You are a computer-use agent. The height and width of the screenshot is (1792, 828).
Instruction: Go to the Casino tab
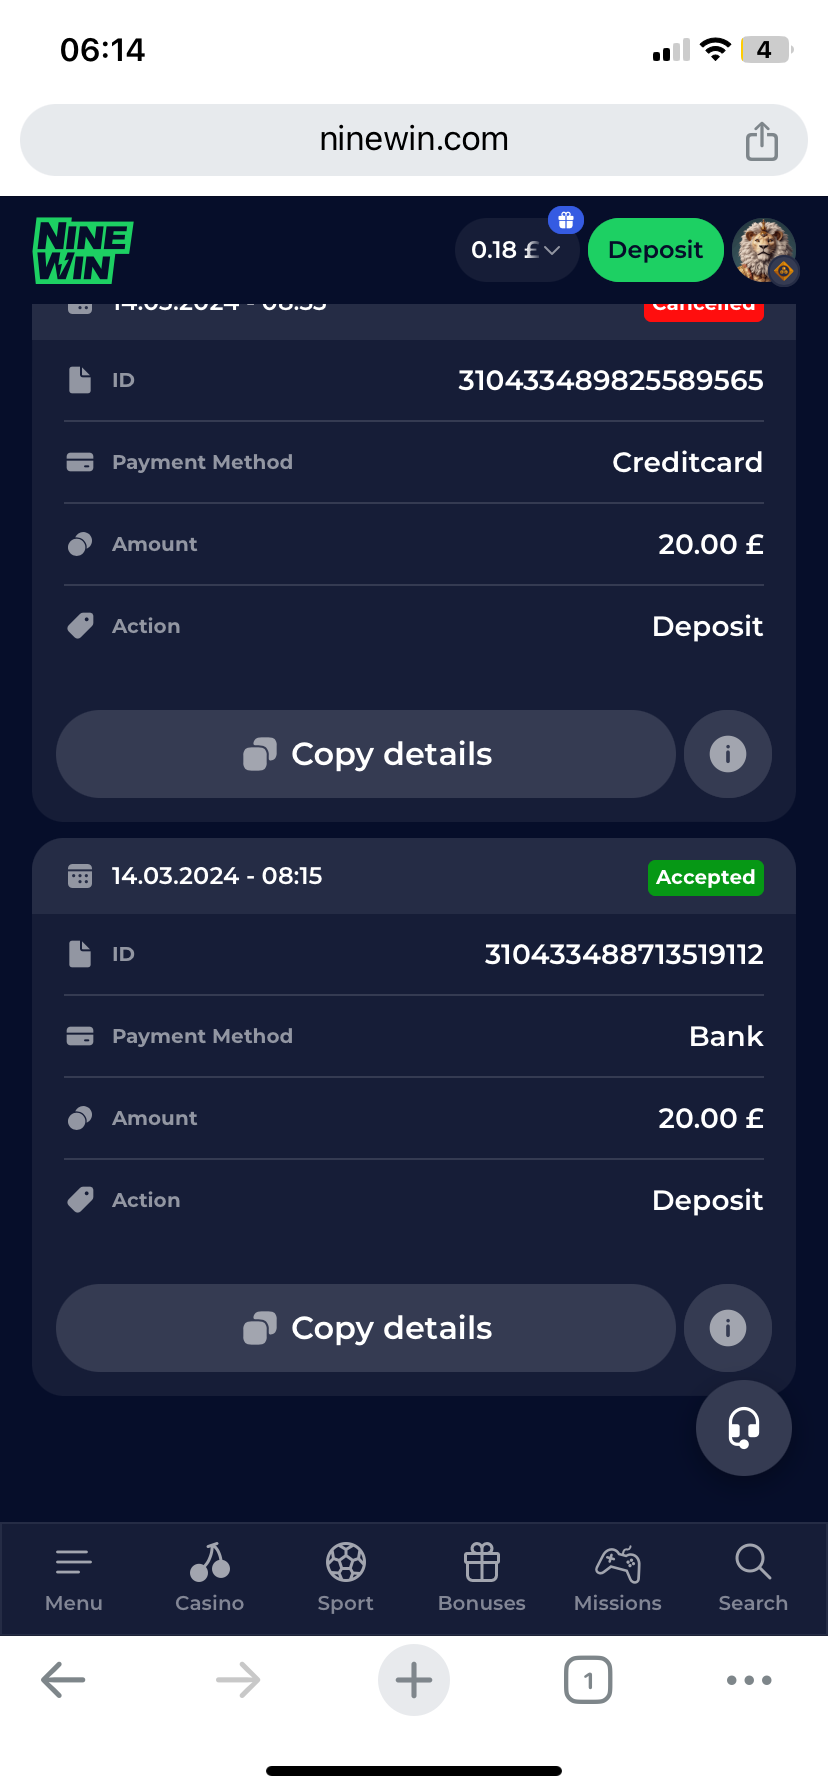210,1578
